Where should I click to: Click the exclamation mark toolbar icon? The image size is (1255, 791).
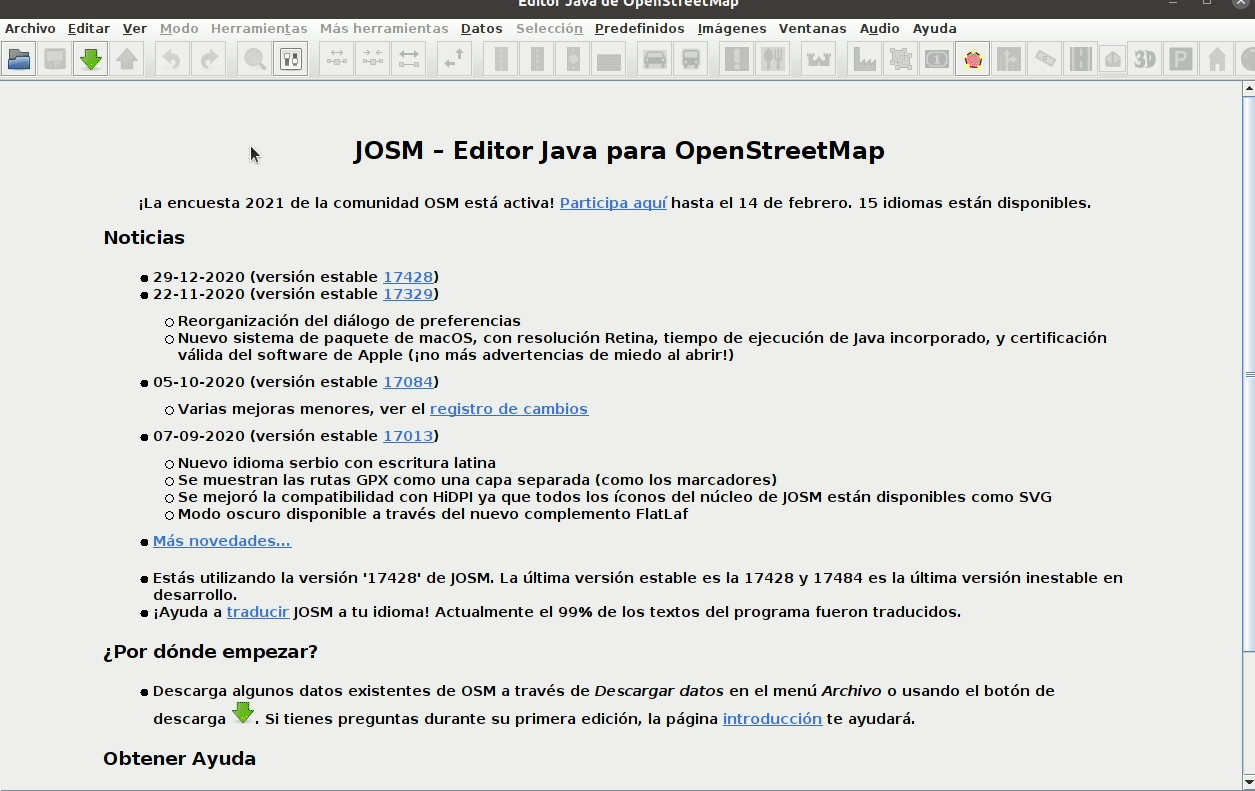point(737,60)
